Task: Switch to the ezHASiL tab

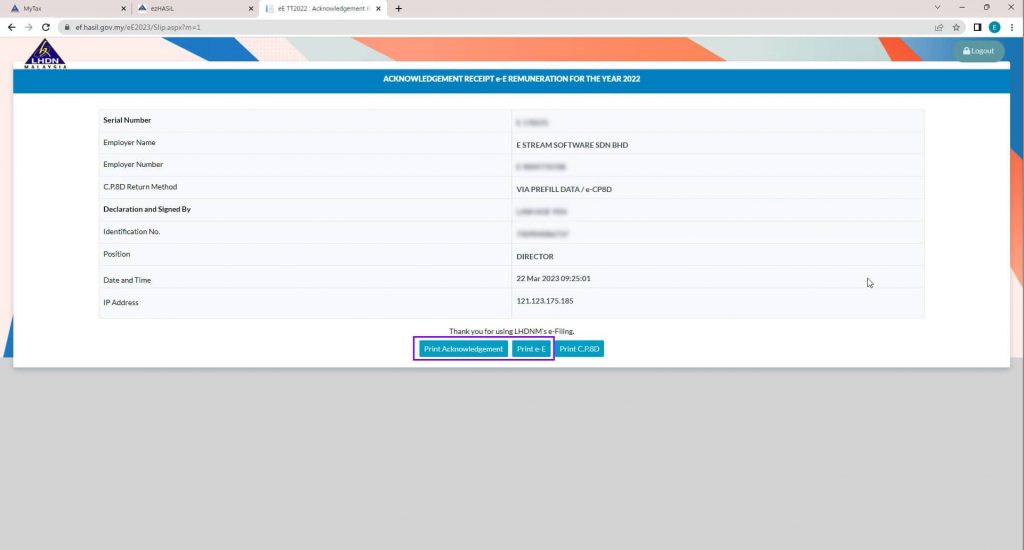Action: 190,8
